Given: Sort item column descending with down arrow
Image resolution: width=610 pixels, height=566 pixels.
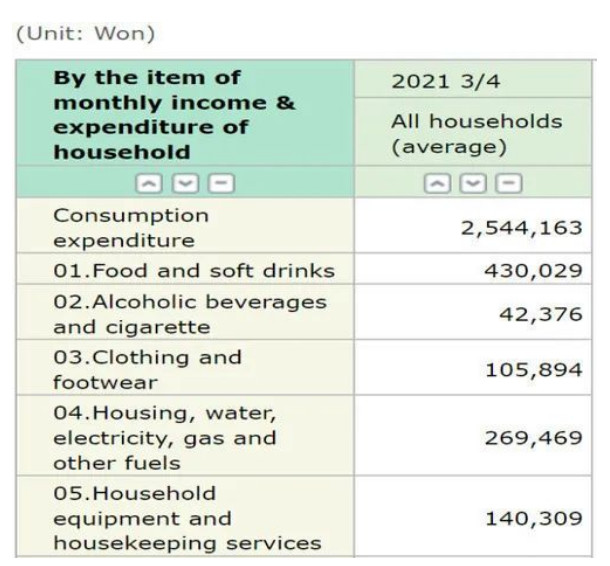Looking at the screenshot, I should click(185, 183).
